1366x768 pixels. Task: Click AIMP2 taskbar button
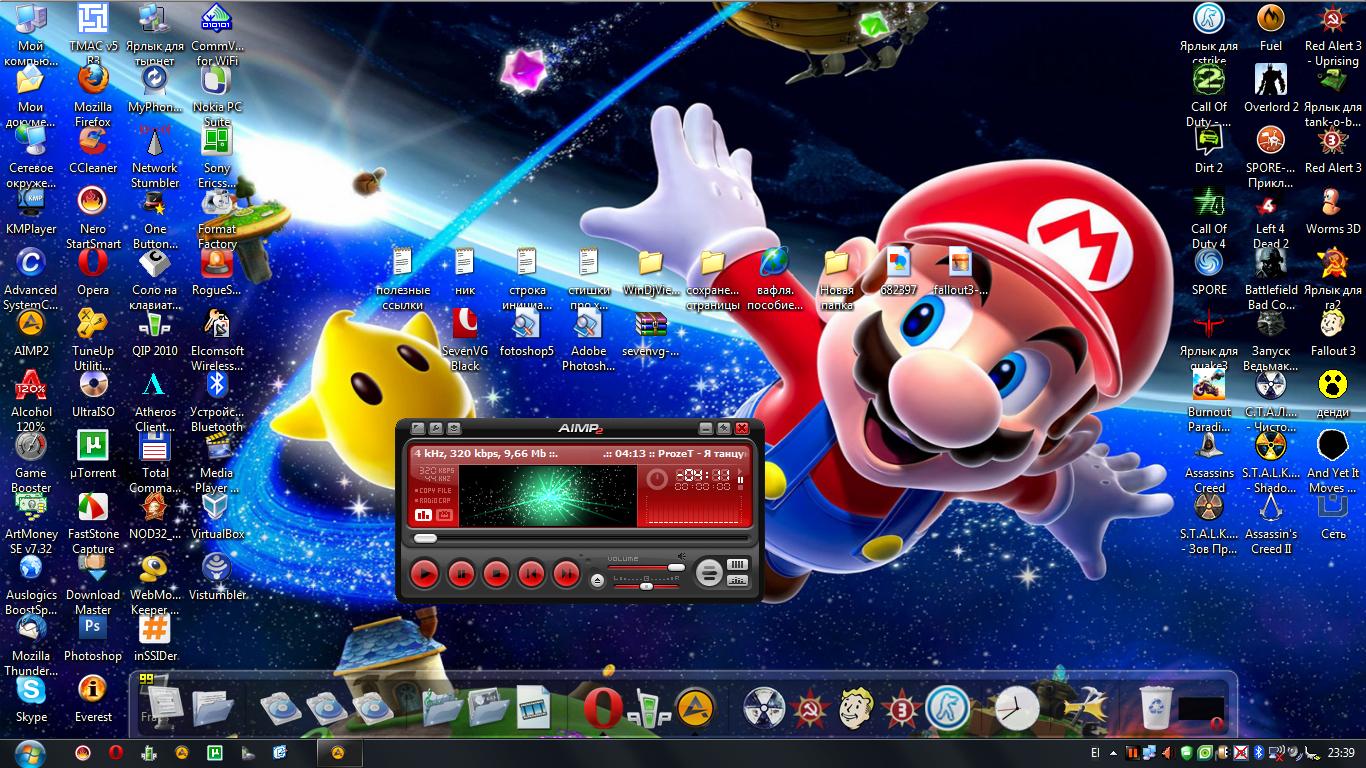(338, 752)
